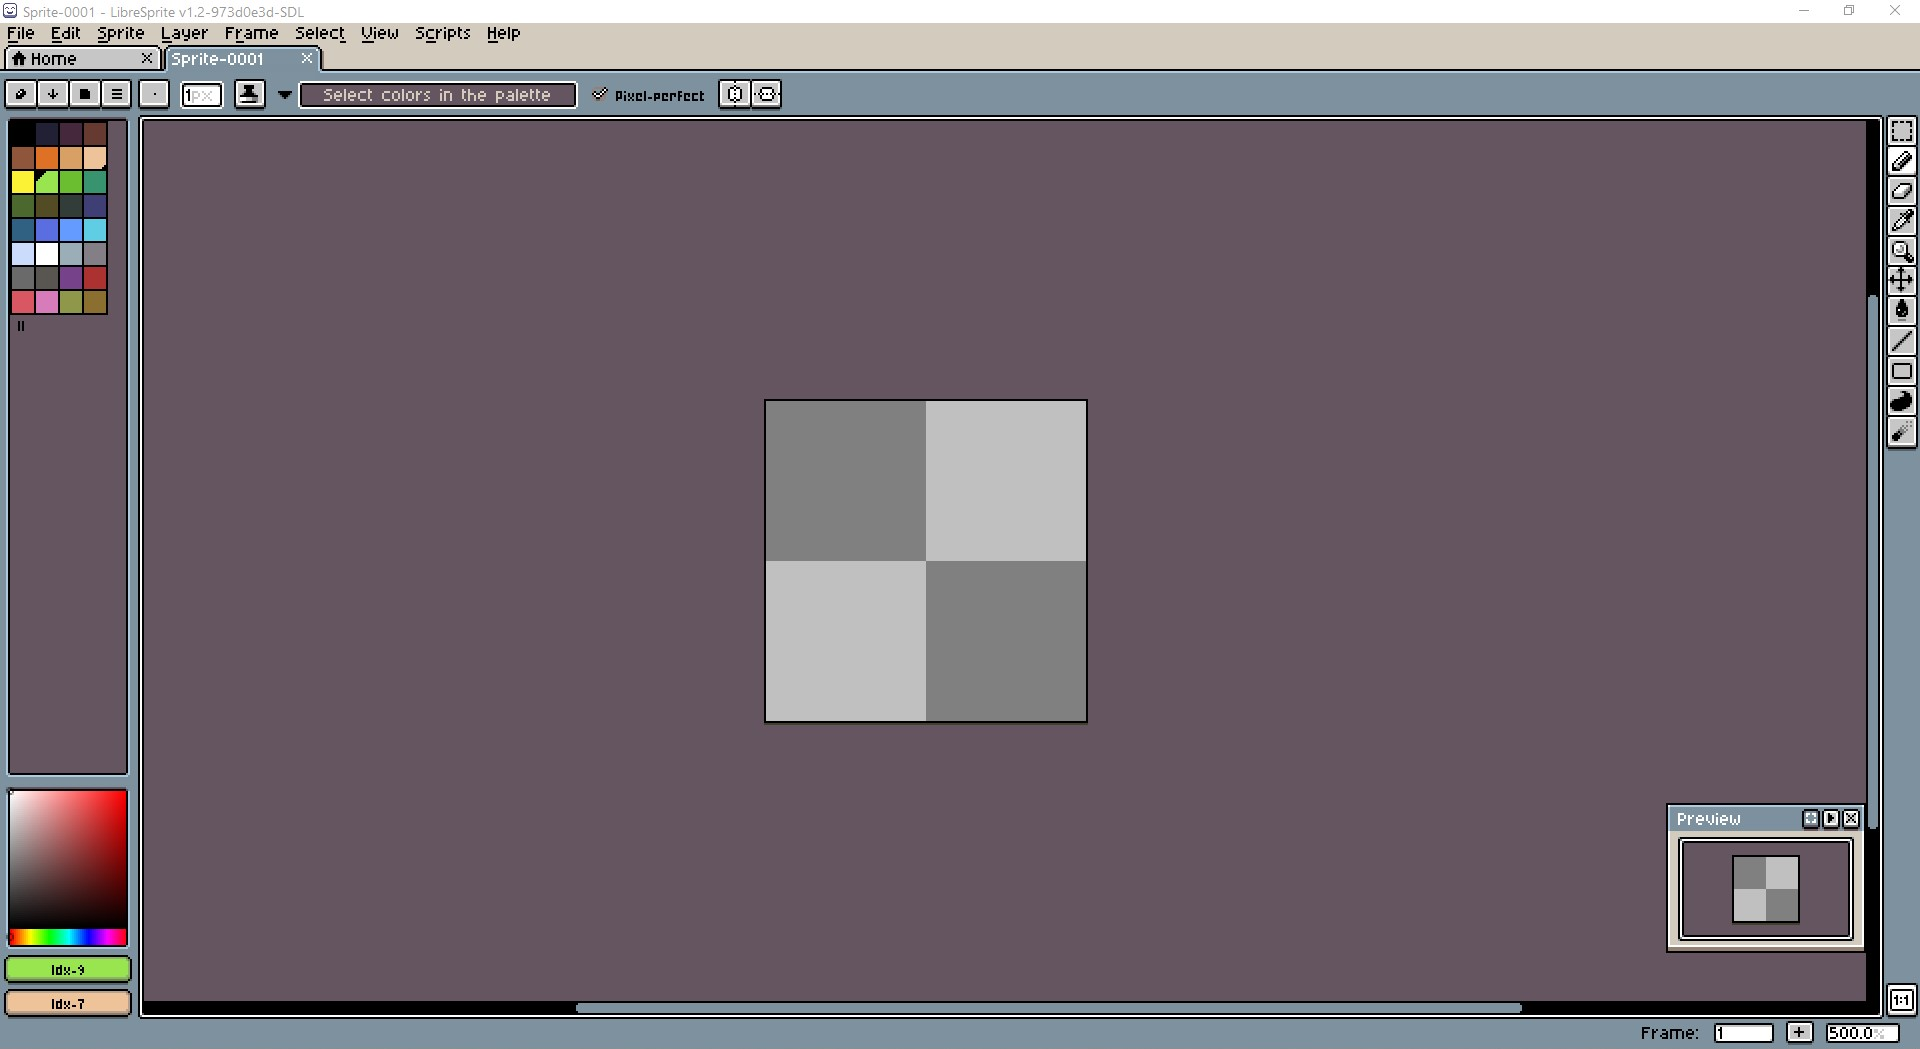Click the Idx-9 foreground color button

(x=68, y=969)
